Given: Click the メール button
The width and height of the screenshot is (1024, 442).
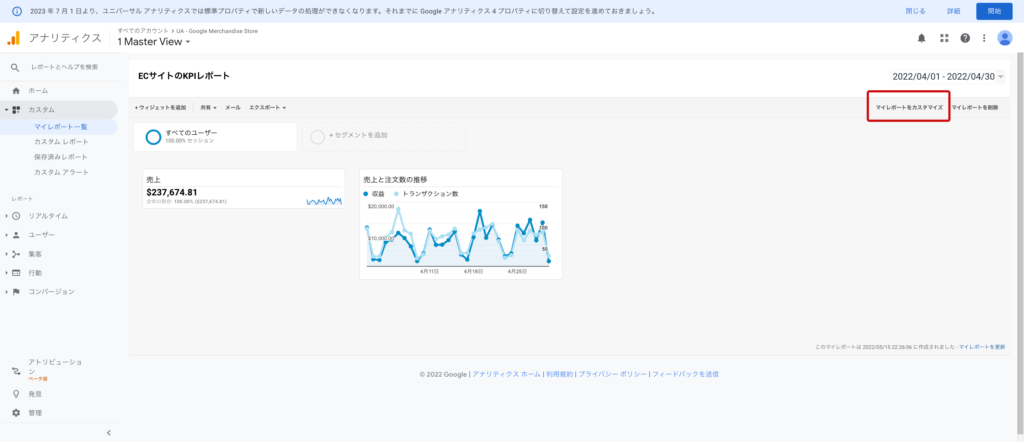Looking at the screenshot, I should 232,107.
